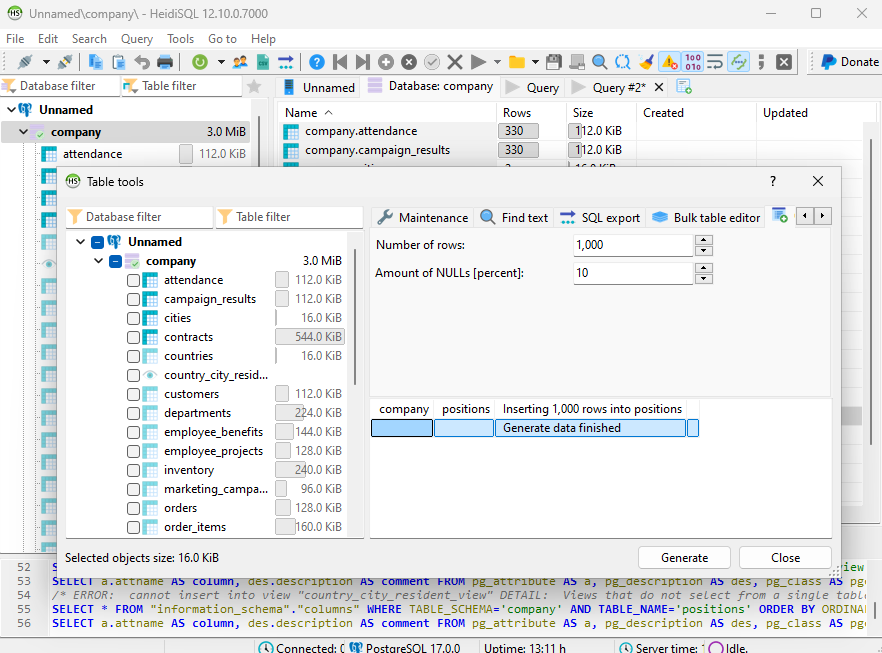This screenshot has width=882, height=653.
Task: Click the Generate button
Action: pyautogui.click(x=685, y=558)
